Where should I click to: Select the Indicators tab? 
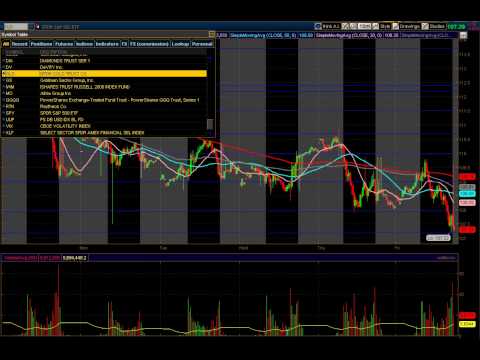(x=107, y=44)
